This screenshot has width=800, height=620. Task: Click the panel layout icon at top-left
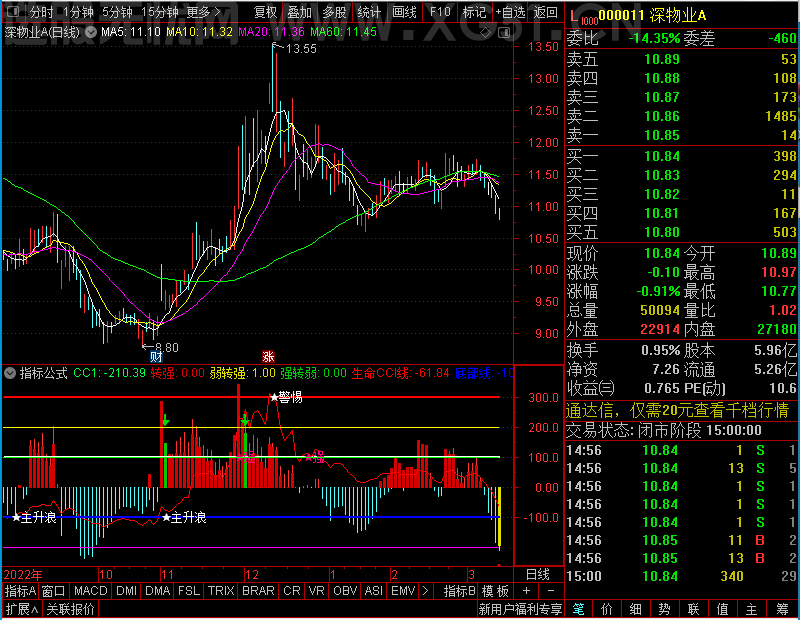click(x=13, y=11)
